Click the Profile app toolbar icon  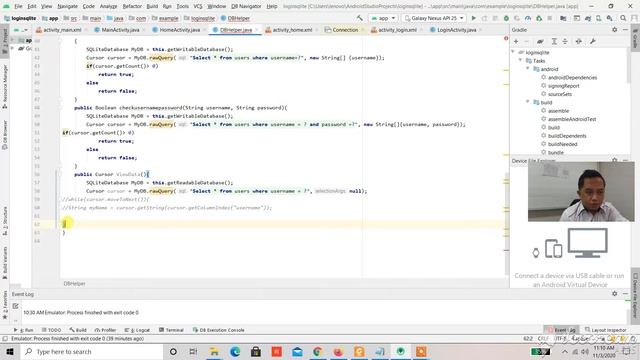tap(528, 18)
